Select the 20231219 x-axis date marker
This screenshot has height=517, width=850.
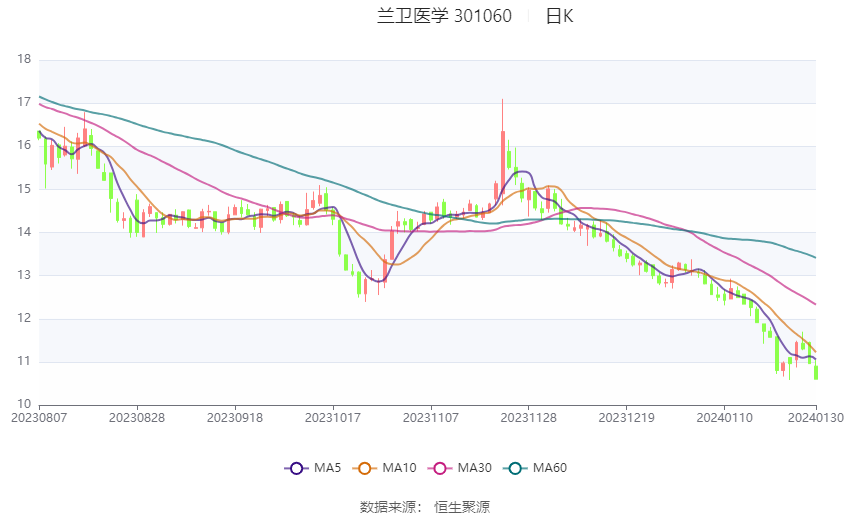tap(626, 418)
